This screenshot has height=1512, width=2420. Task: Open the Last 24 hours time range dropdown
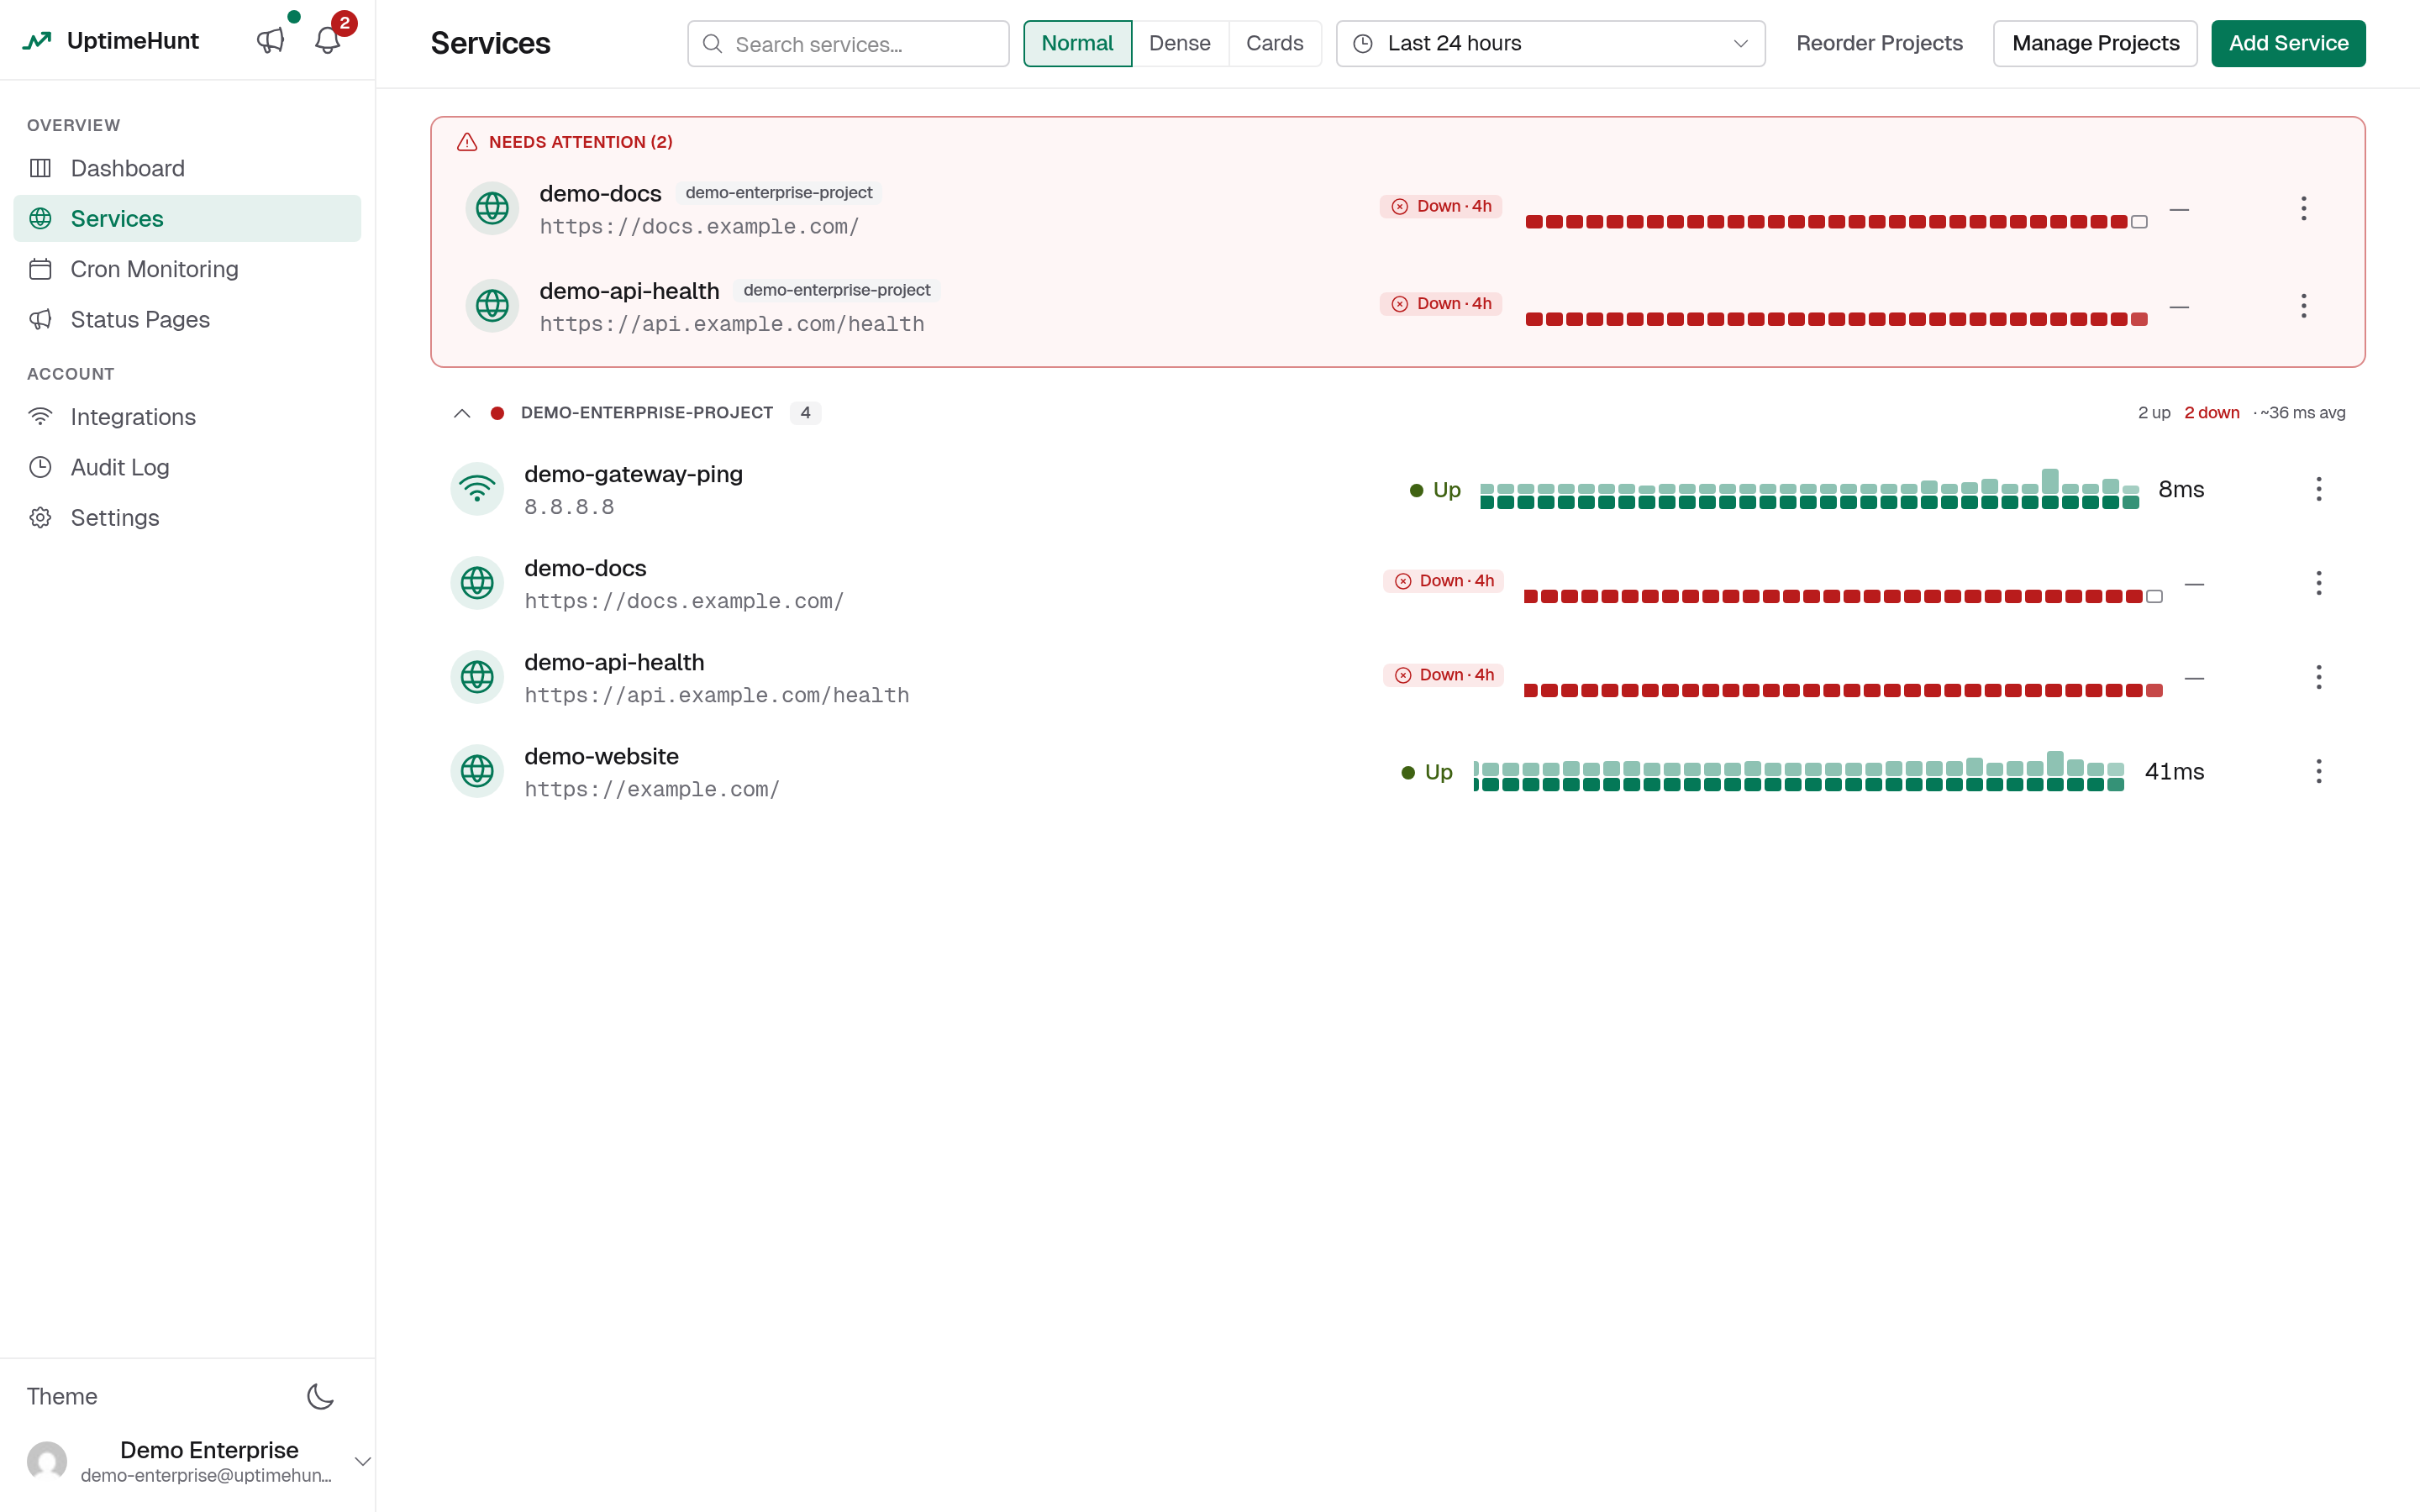click(x=1550, y=43)
